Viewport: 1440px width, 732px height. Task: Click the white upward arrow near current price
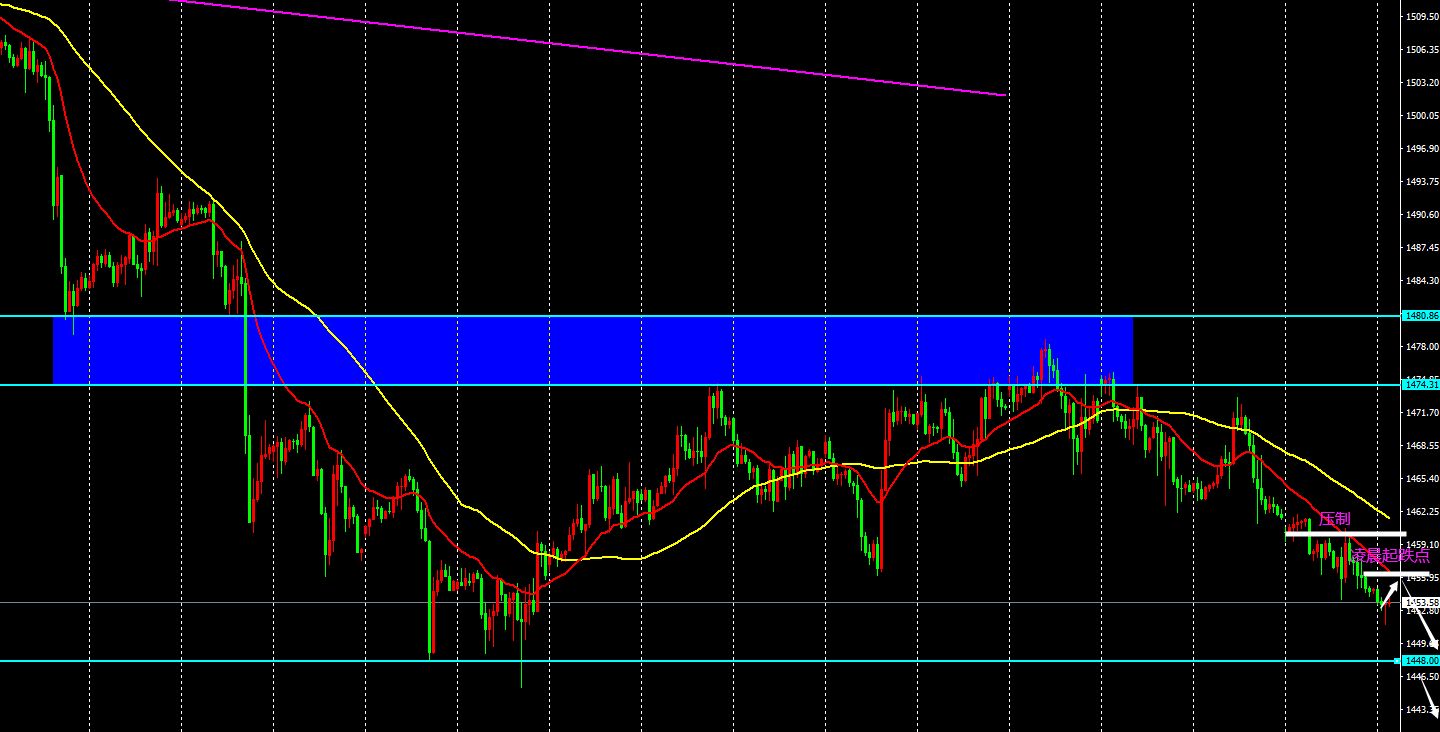click(1389, 595)
